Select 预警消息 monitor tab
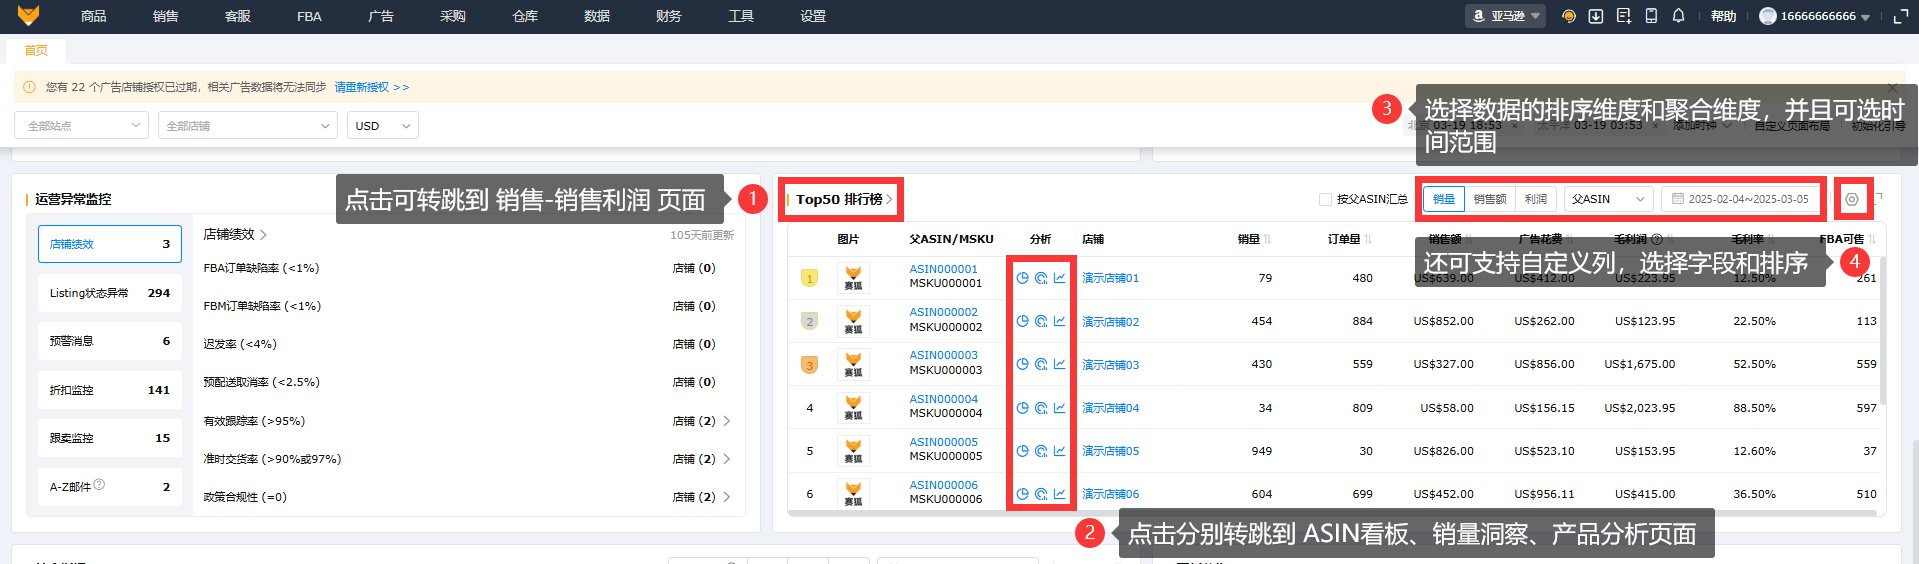The image size is (1919, 564). click(110, 341)
